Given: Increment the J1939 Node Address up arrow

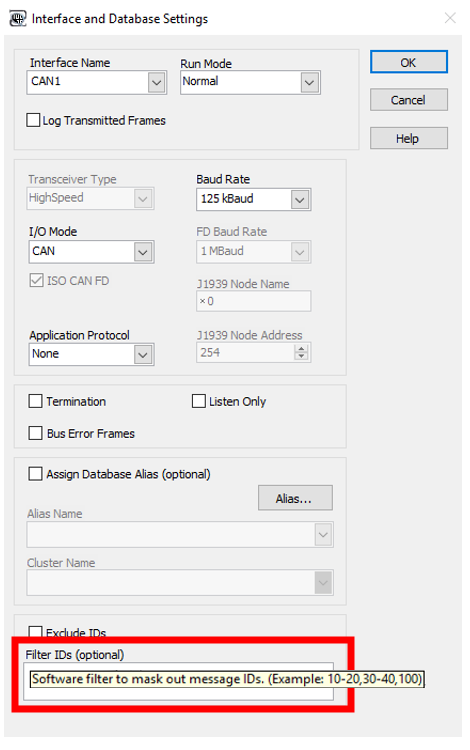Looking at the screenshot, I should click(301, 349).
